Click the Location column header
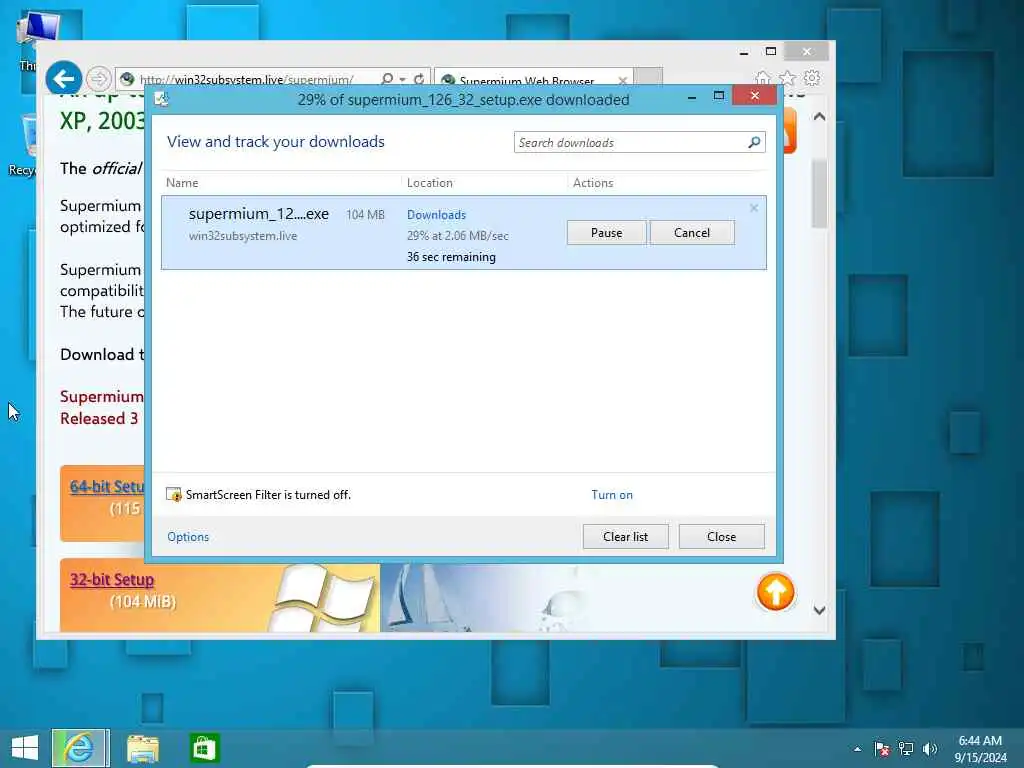1024x768 pixels. tap(430, 183)
